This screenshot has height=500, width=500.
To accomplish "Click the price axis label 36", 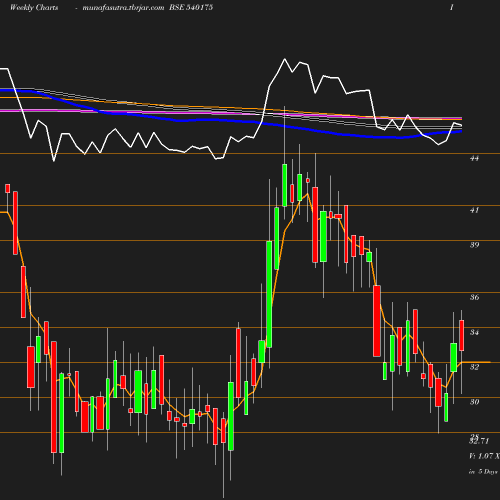I will click(x=474, y=297).
